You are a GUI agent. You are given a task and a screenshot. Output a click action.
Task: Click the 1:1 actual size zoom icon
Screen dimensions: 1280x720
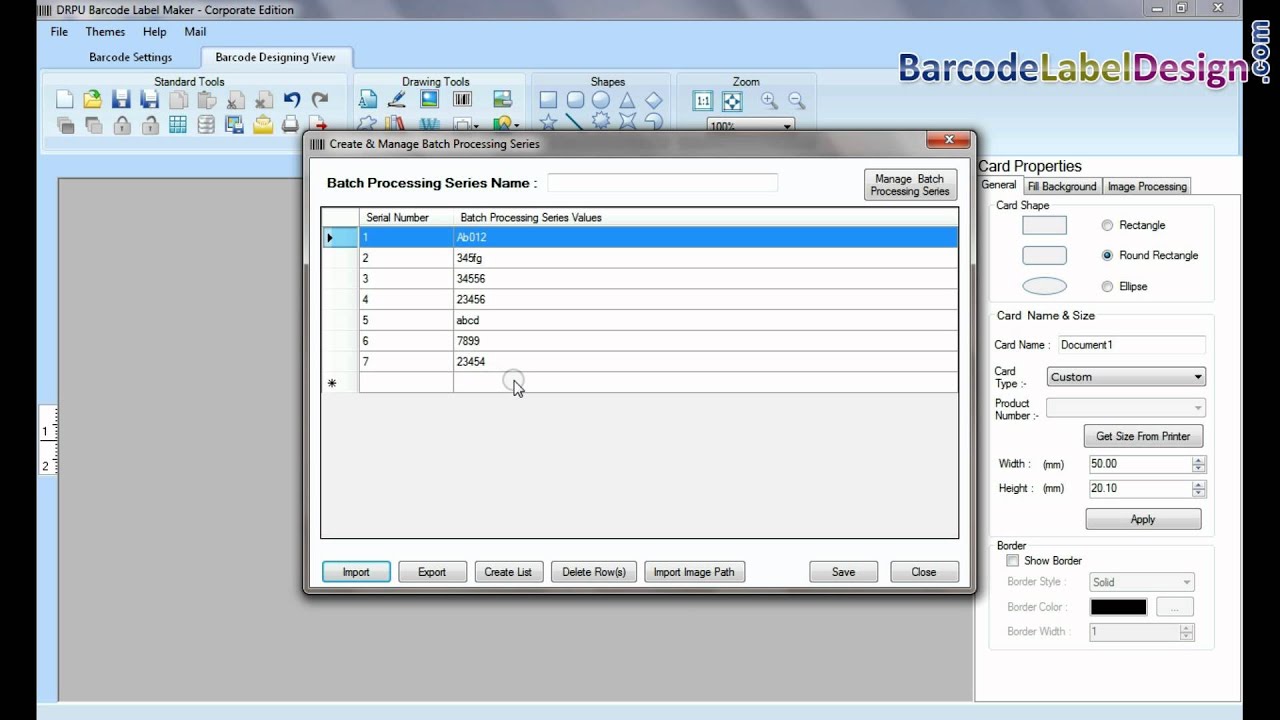tap(703, 100)
